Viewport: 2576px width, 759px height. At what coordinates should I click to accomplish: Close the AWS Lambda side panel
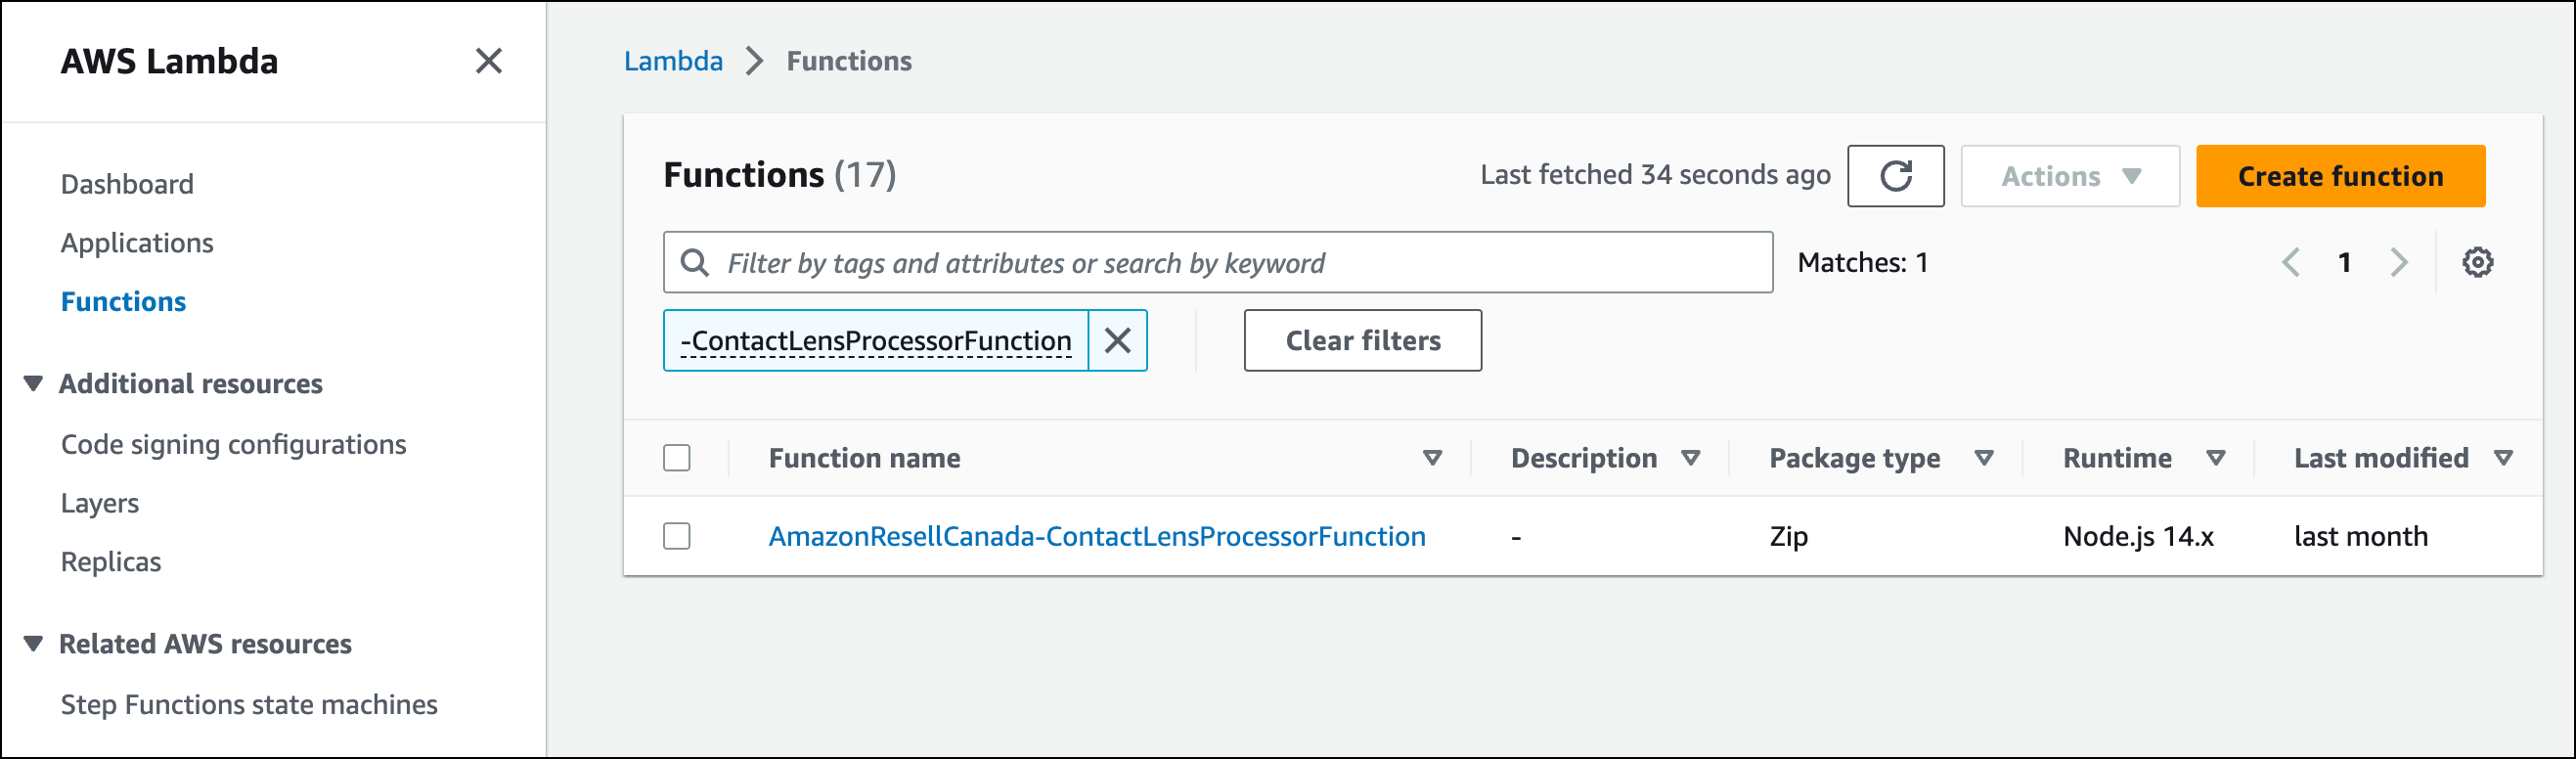tap(488, 61)
